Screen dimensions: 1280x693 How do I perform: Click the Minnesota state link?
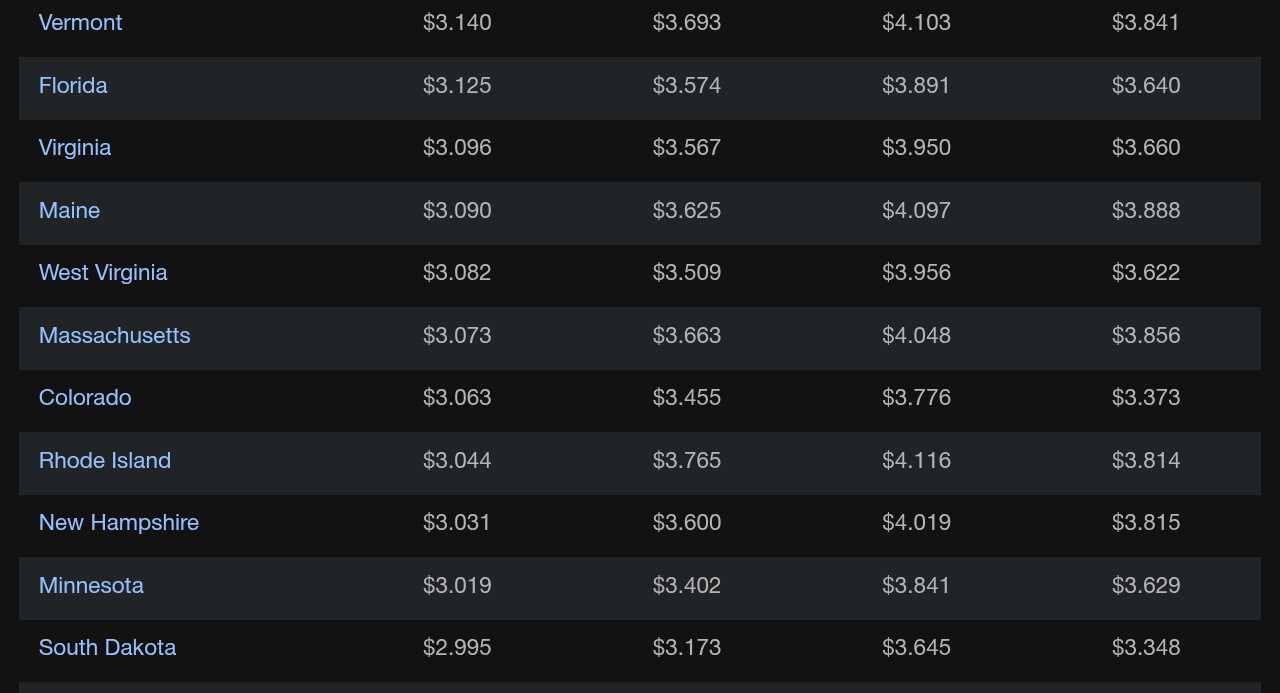[x=91, y=585]
